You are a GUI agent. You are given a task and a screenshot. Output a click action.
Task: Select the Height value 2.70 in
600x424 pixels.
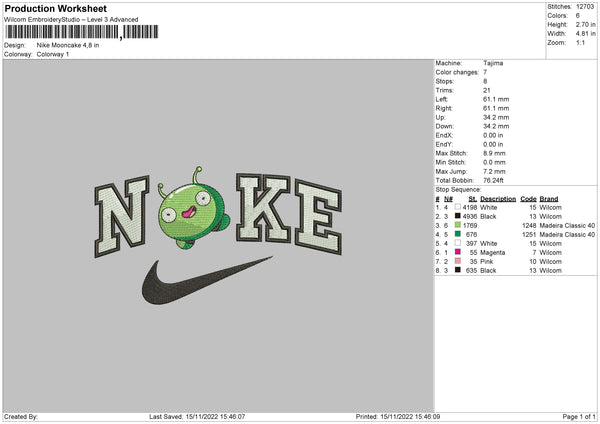[585, 24]
